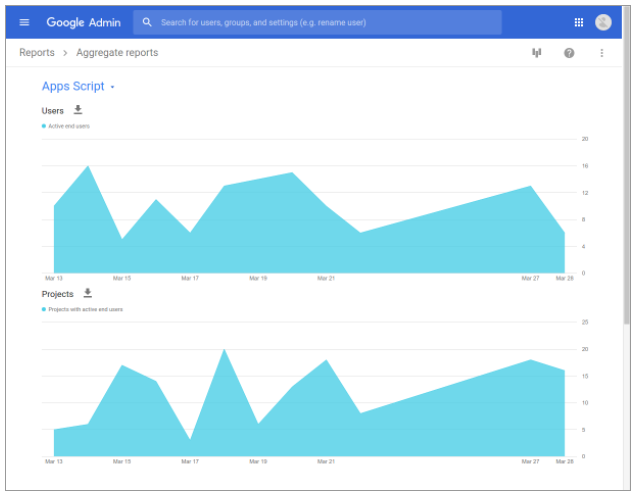Open the three-dot more options menu

[602, 53]
